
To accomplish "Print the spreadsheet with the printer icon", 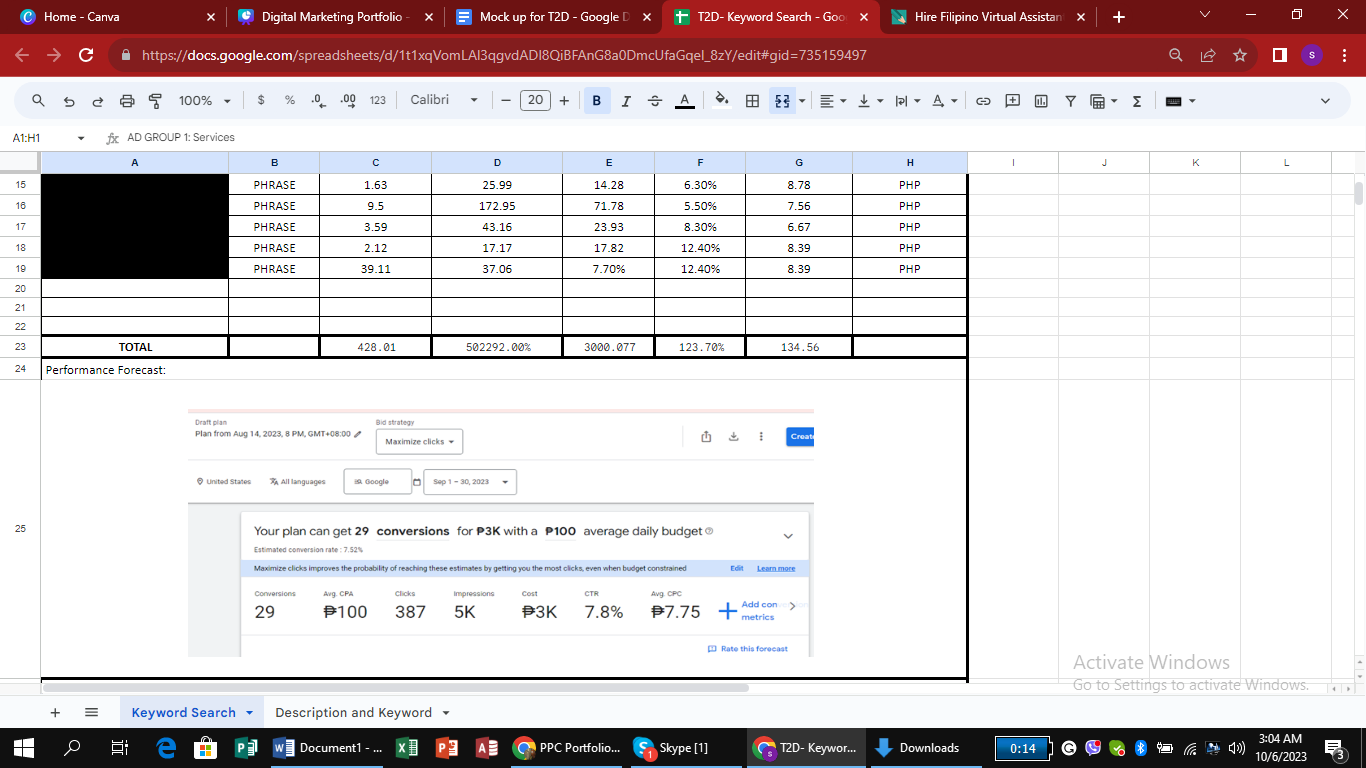I will pos(127,101).
